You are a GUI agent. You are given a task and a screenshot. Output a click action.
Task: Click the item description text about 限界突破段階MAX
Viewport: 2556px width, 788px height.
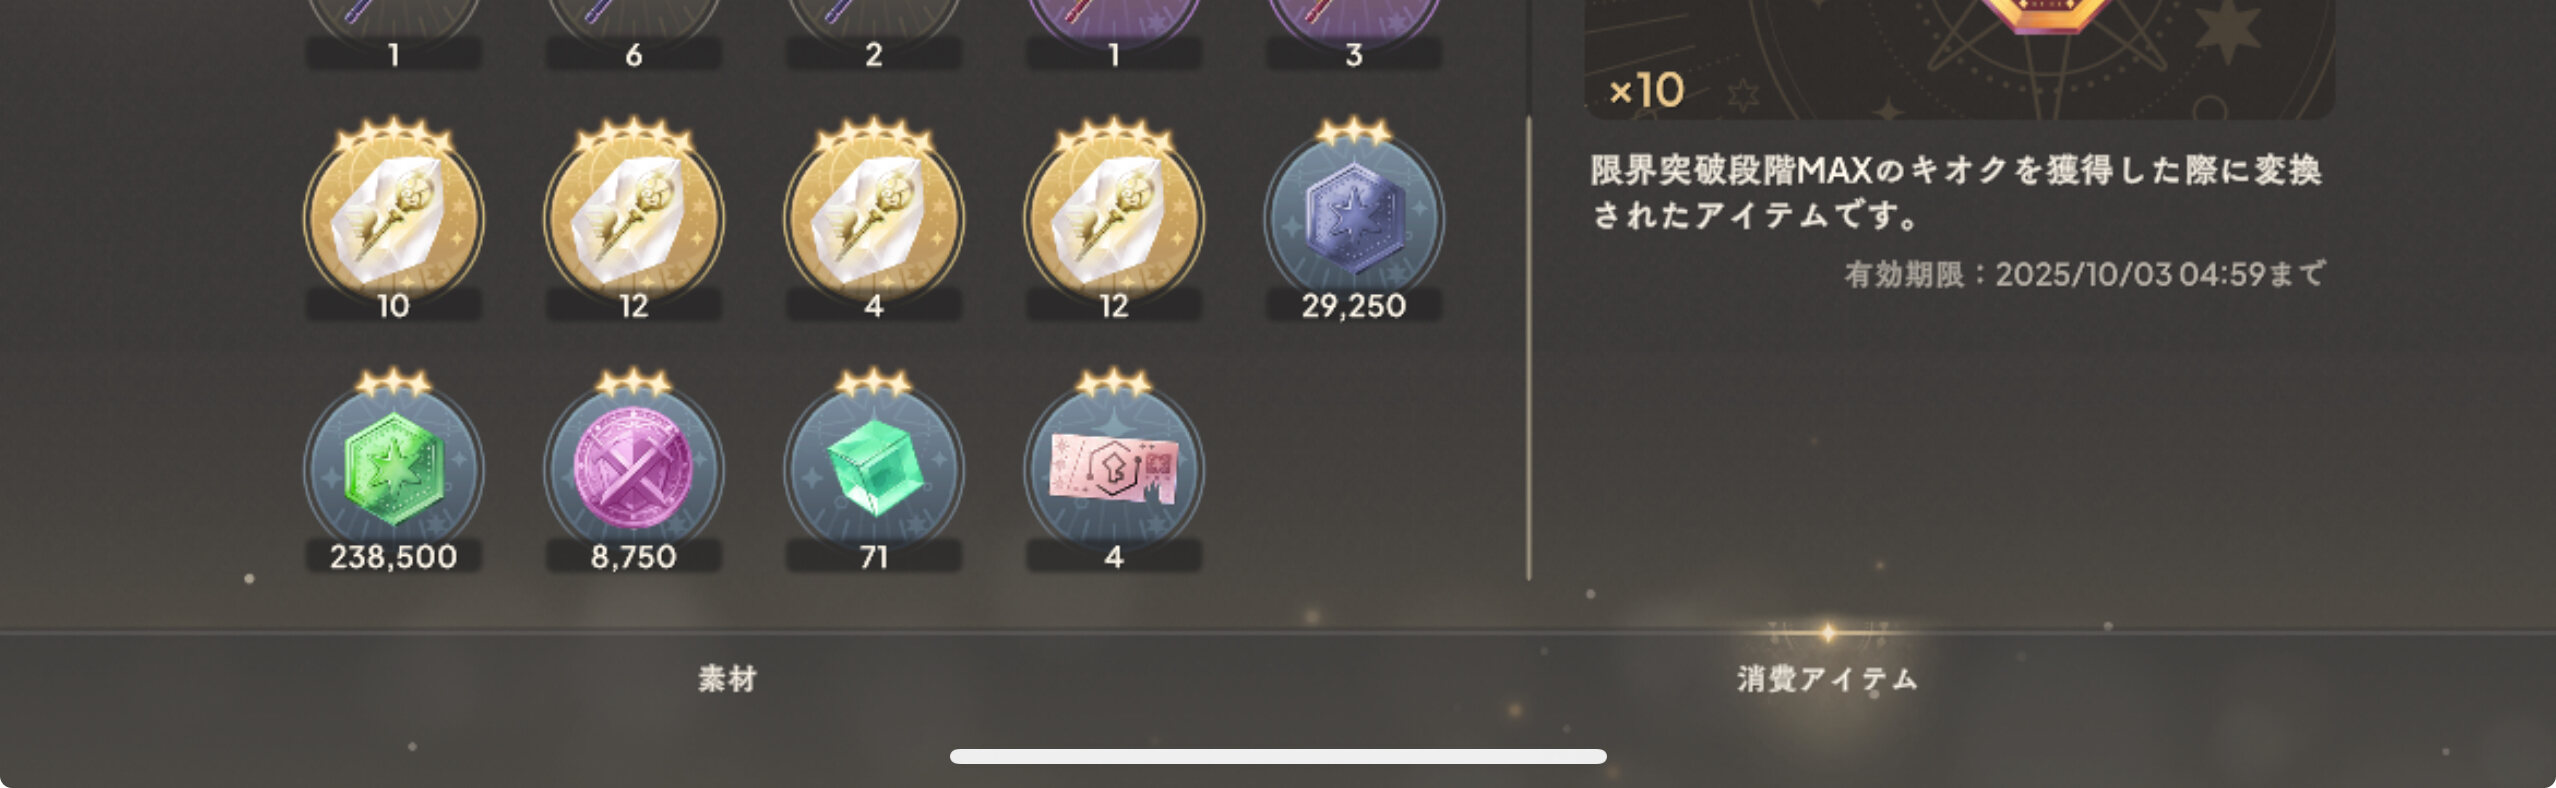click(x=1955, y=192)
